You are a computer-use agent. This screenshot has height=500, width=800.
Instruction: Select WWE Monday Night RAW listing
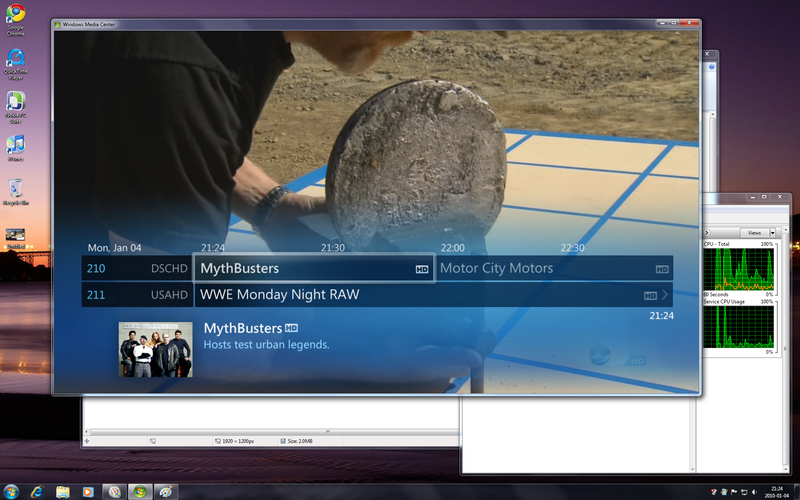point(434,294)
